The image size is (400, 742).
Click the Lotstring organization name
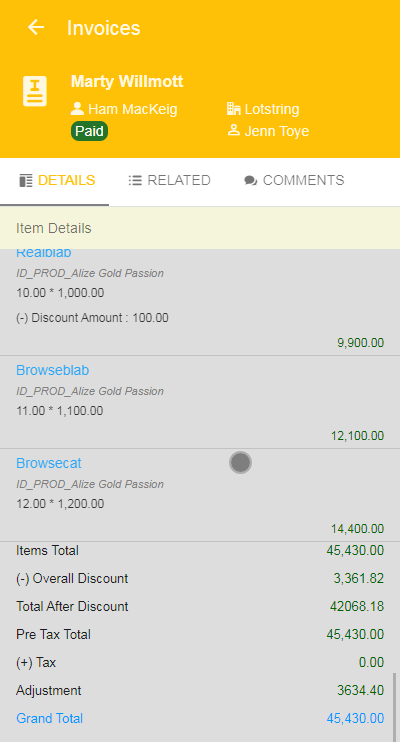272,109
